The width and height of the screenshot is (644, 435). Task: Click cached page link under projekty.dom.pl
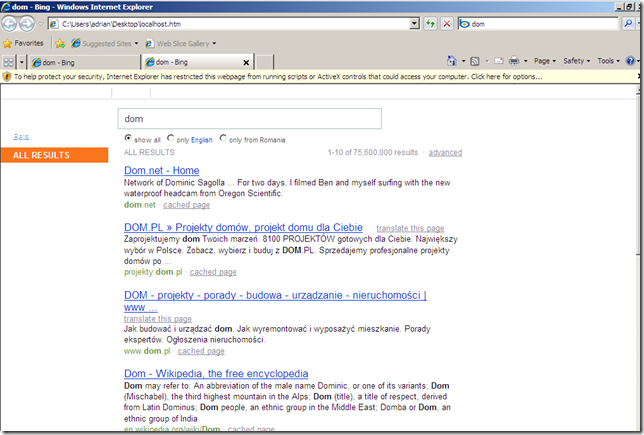coord(213,272)
